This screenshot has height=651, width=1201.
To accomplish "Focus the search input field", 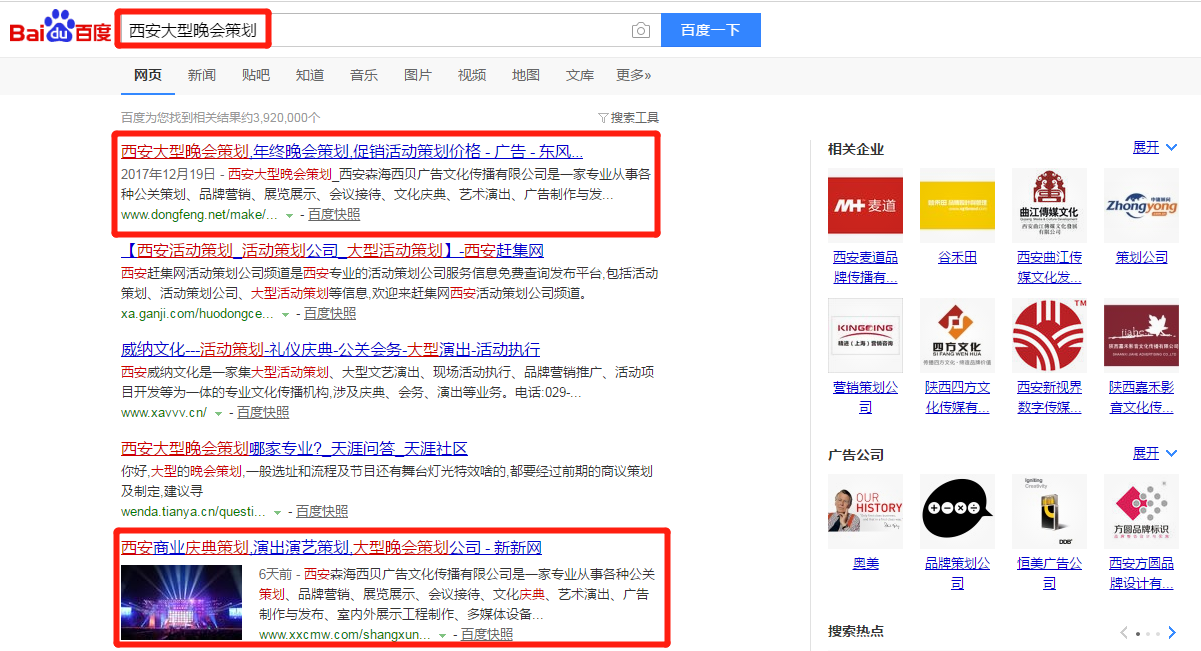I will 373,30.
